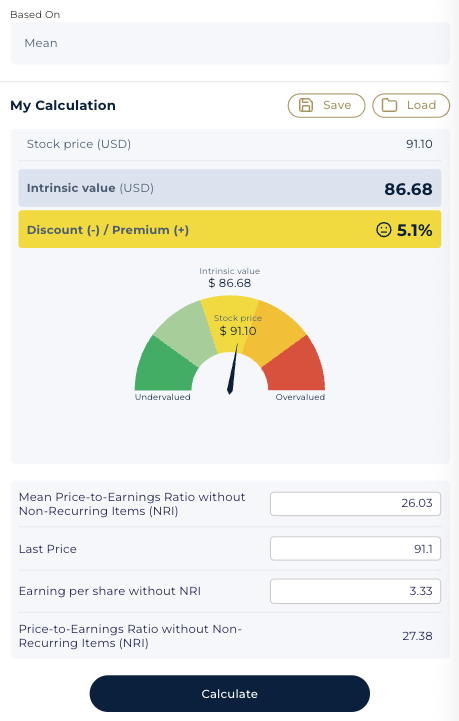Click the folder Load icon
The width and height of the screenshot is (459, 721).
click(389, 105)
